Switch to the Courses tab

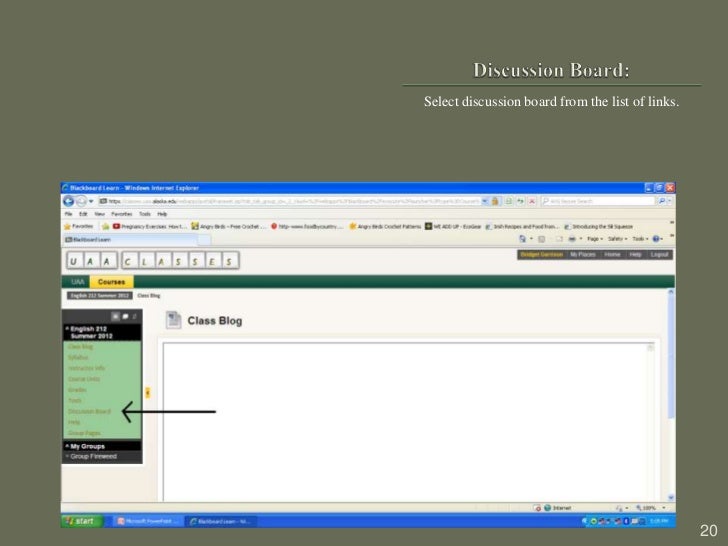(x=111, y=282)
